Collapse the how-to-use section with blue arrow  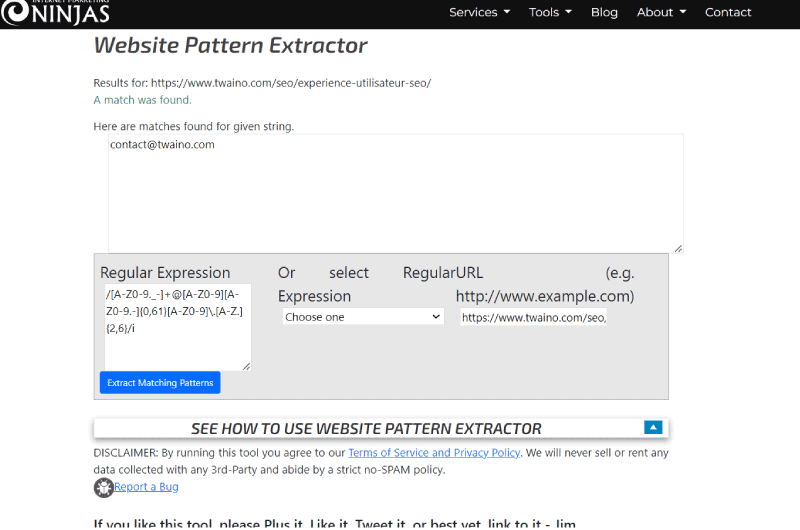point(653,427)
